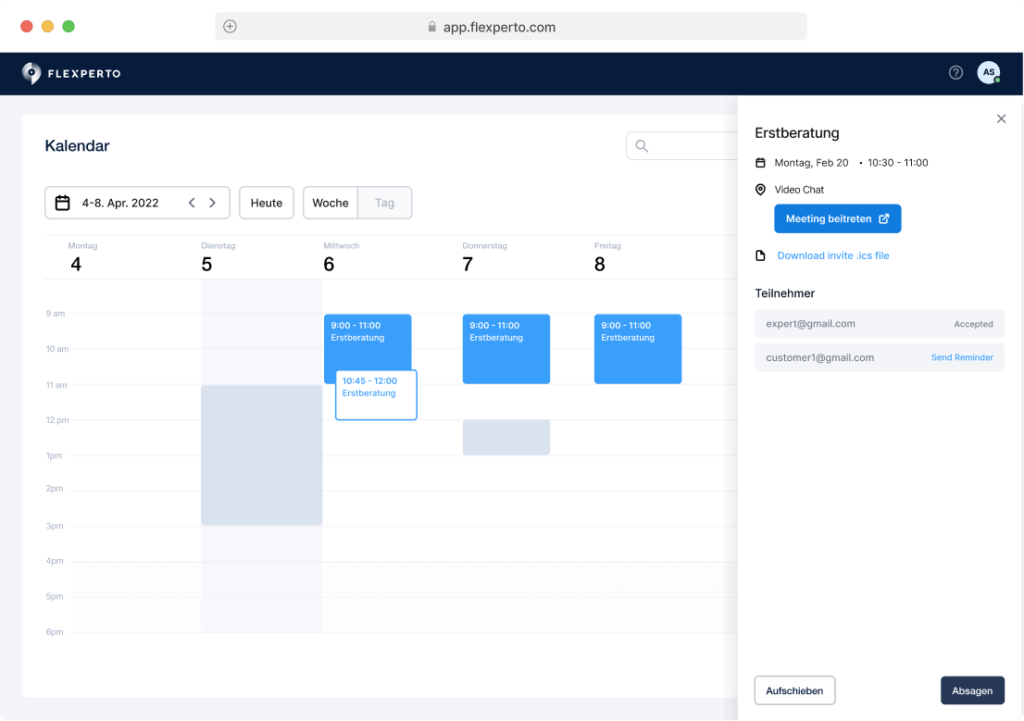The width and height of the screenshot is (1024, 721).
Task: Cancel appointment with Absagen button
Action: pyautogui.click(x=972, y=691)
